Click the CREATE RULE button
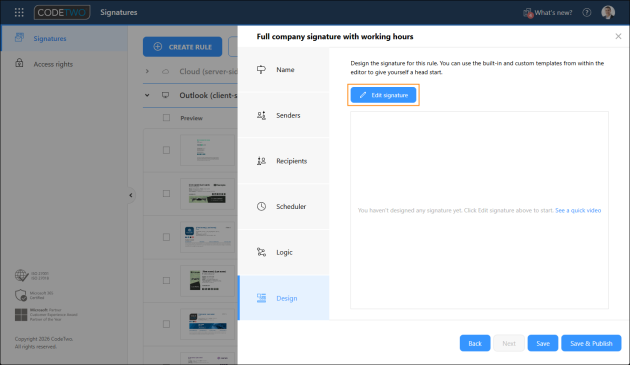Screen dimensions: 630x365 tap(182, 47)
